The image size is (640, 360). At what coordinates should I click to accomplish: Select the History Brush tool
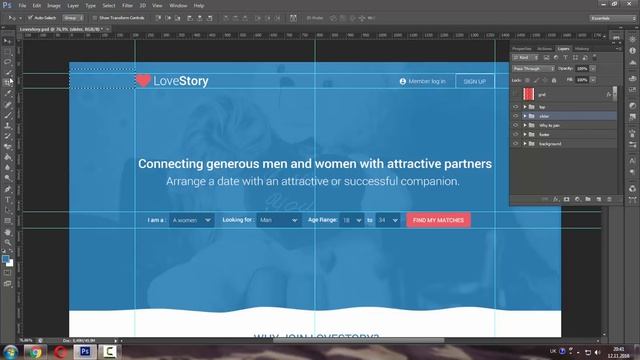pos(7,136)
